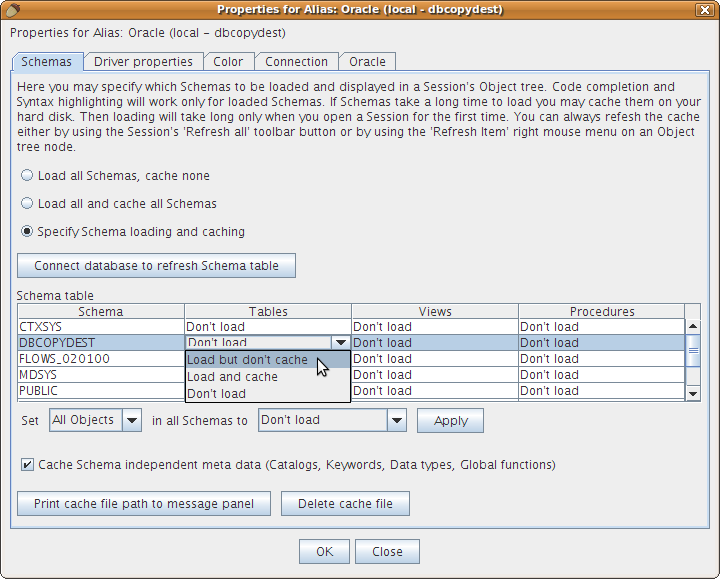The height and width of the screenshot is (579, 720).
Task: Open the Color tab
Action: 228,62
